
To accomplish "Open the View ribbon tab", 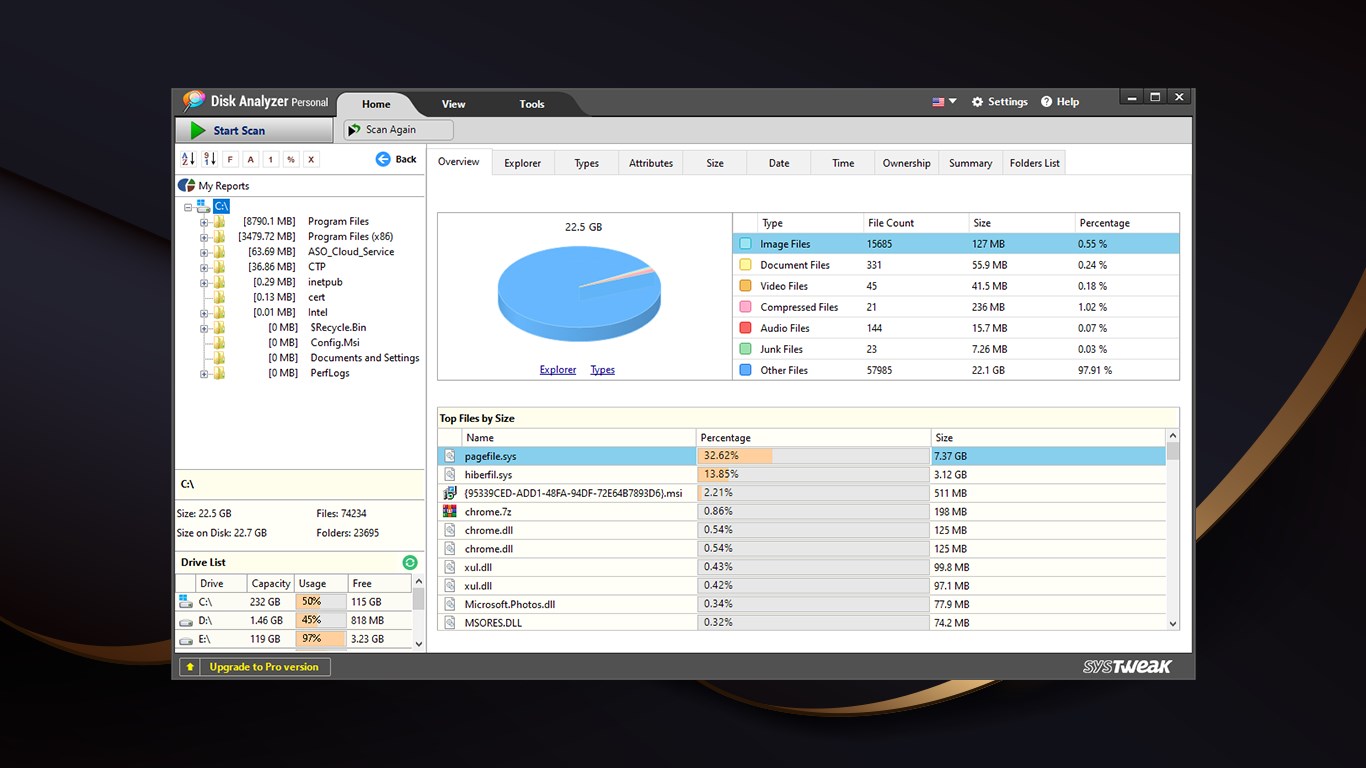I will [454, 104].
